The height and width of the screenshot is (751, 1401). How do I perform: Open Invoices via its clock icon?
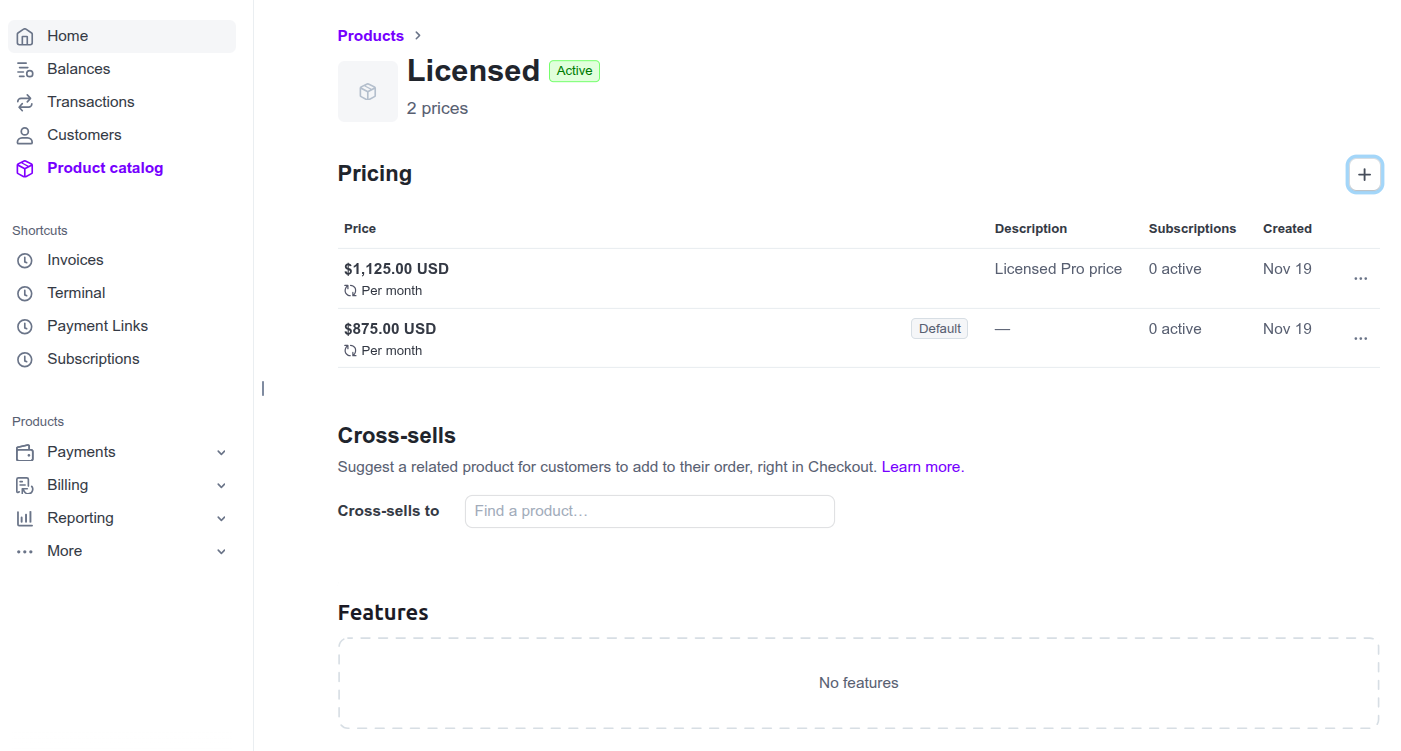pyautogui.click(x=24, y=260)
